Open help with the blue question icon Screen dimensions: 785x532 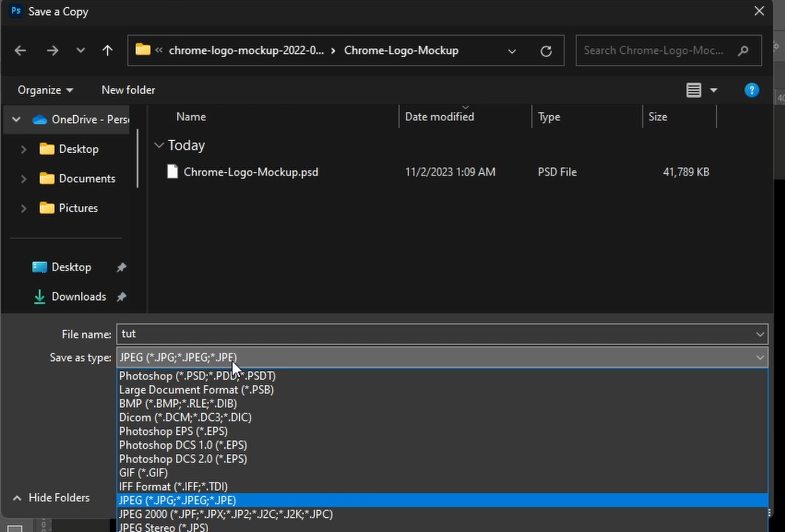tap(751, 90)
